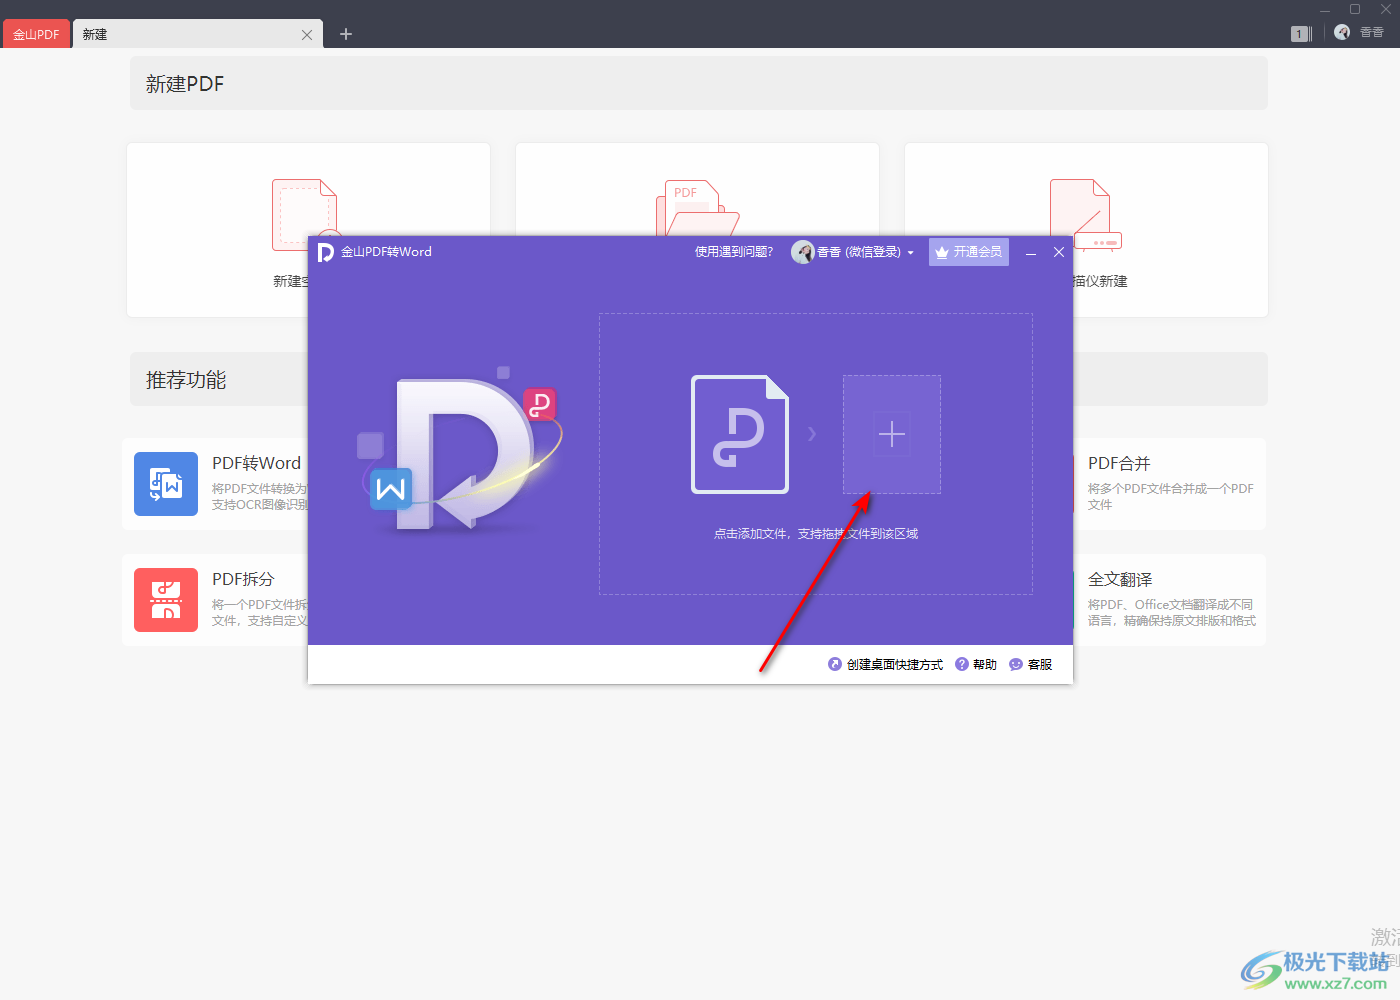Minimize the PDF转Word dialog
Viewport: 1400px width, 1000px height.
[x=1031, y=253]
